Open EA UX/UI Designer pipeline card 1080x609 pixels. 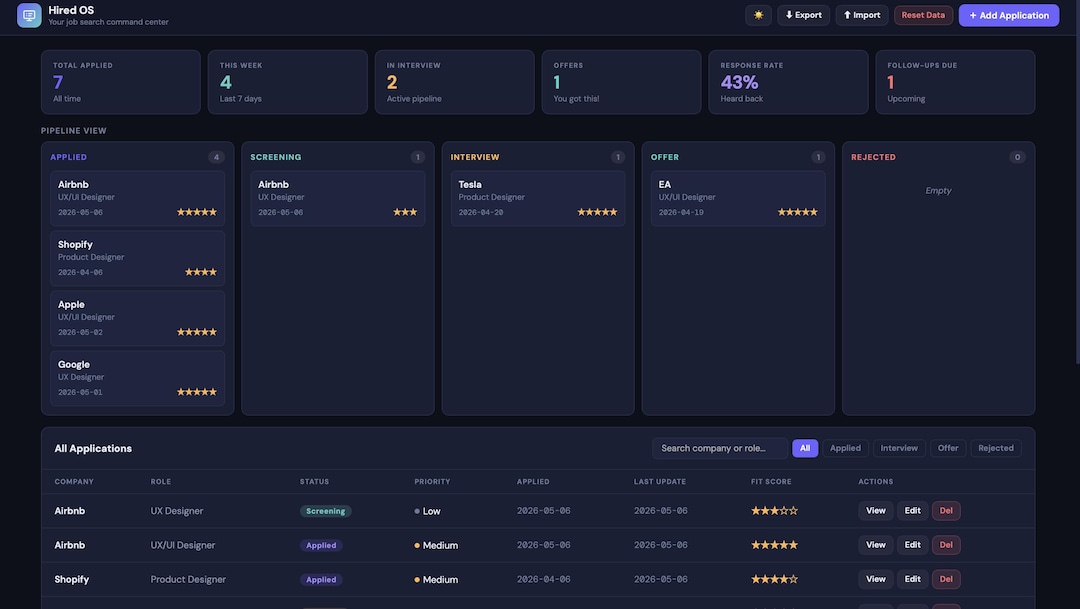(738, 198)
